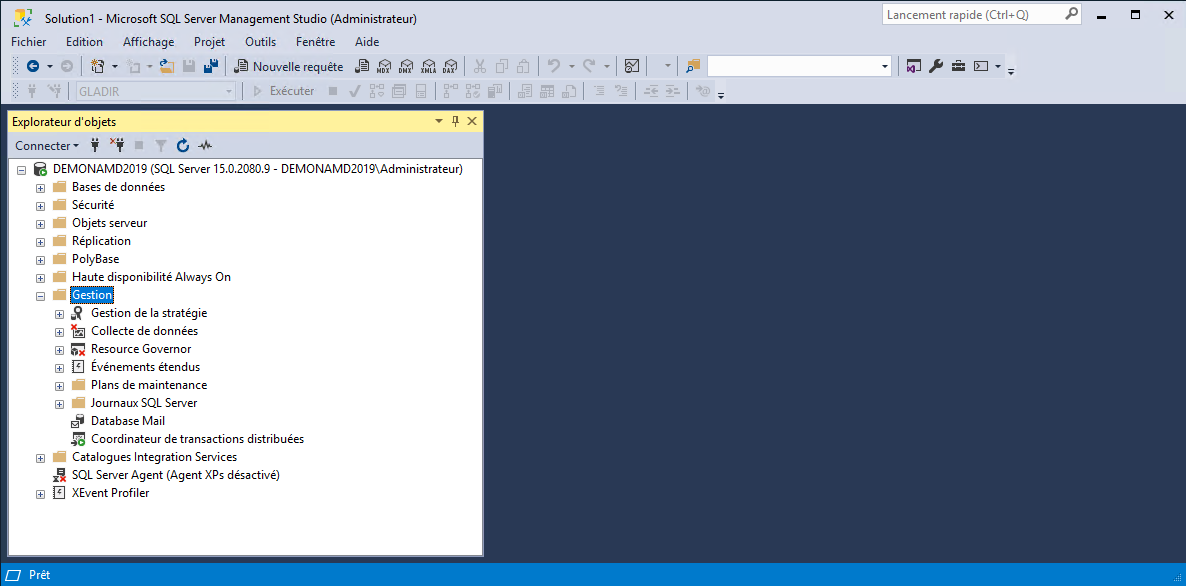
Task: Click the Collecte de données icon
Action: [x=78, y=330]
